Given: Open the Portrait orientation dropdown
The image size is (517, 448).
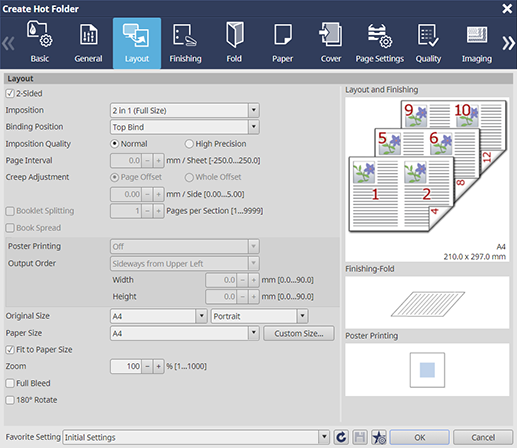Looking at the screenshot, I should [302, 316].
